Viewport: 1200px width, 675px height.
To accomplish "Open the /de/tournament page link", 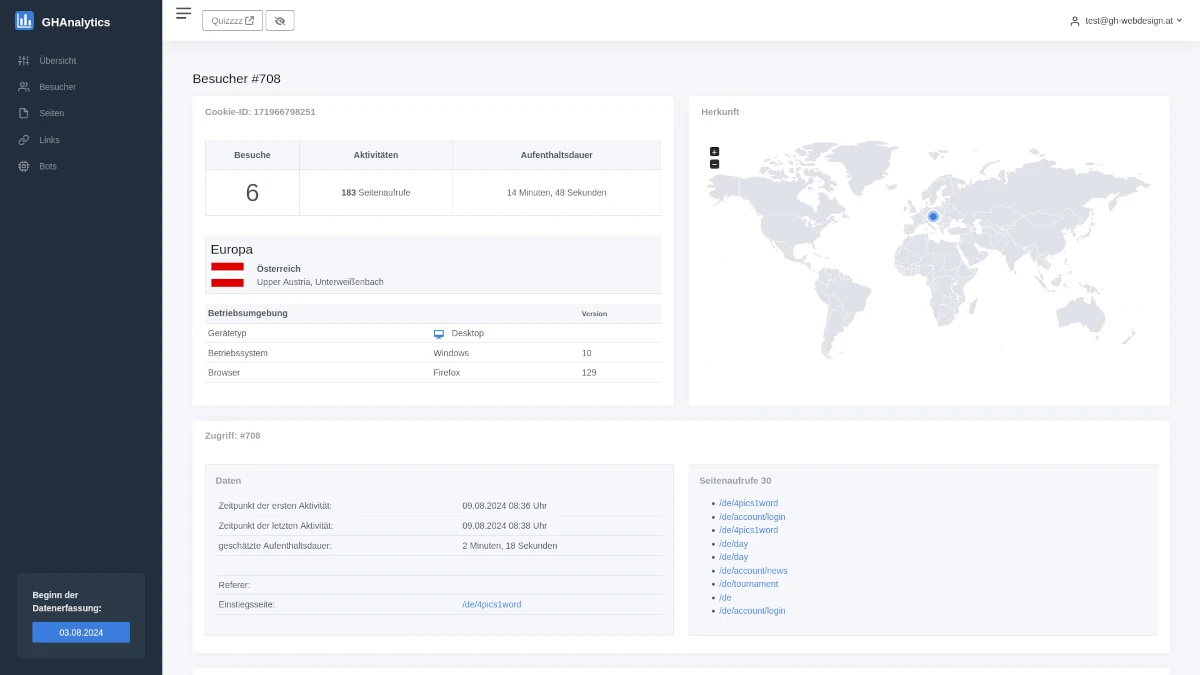I will pyautogui.click(x=748, y=584).
